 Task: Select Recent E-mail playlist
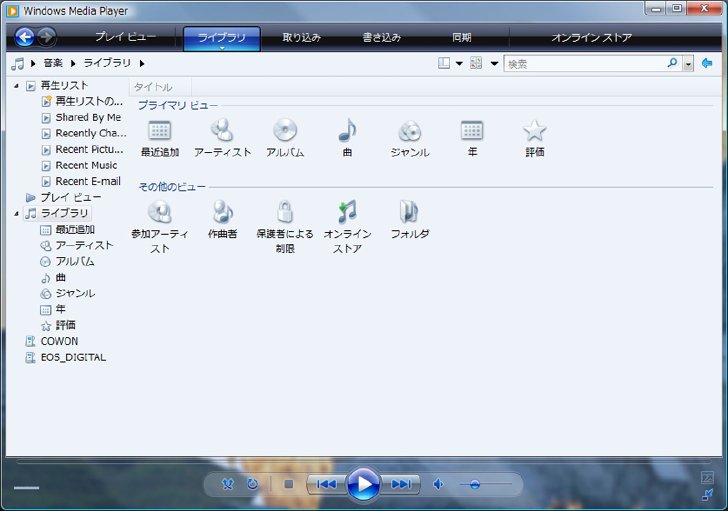(88, 181)
